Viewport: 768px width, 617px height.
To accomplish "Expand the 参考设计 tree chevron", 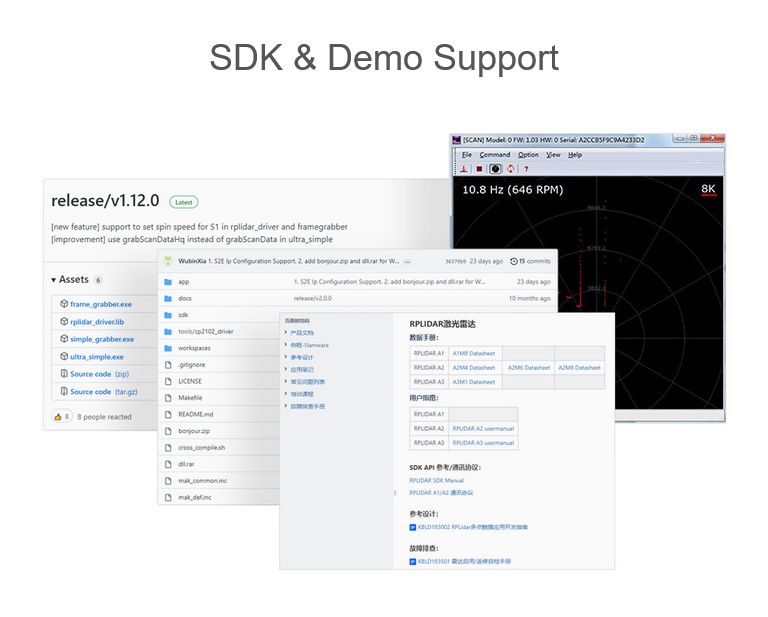I will (286, 357).
